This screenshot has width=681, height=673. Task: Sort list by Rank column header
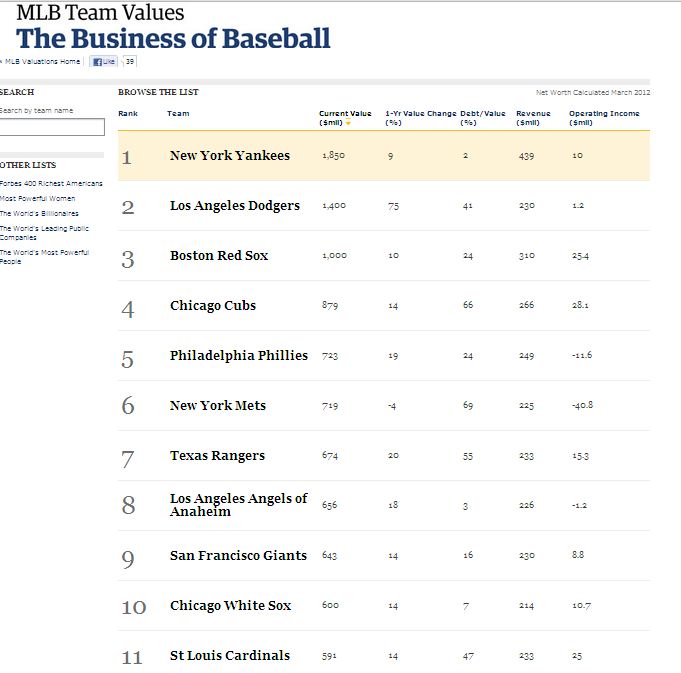(128, 114)
